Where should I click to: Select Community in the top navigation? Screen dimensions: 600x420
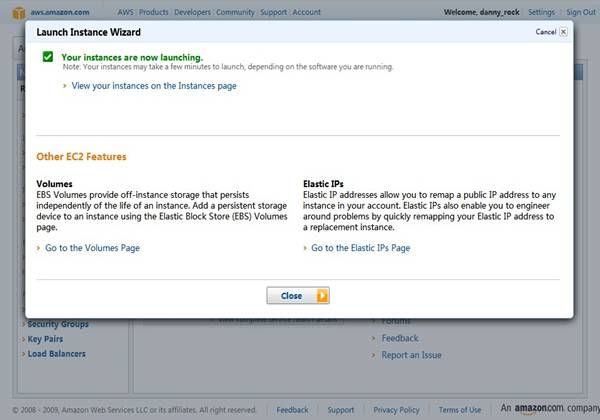click(236, 13)
